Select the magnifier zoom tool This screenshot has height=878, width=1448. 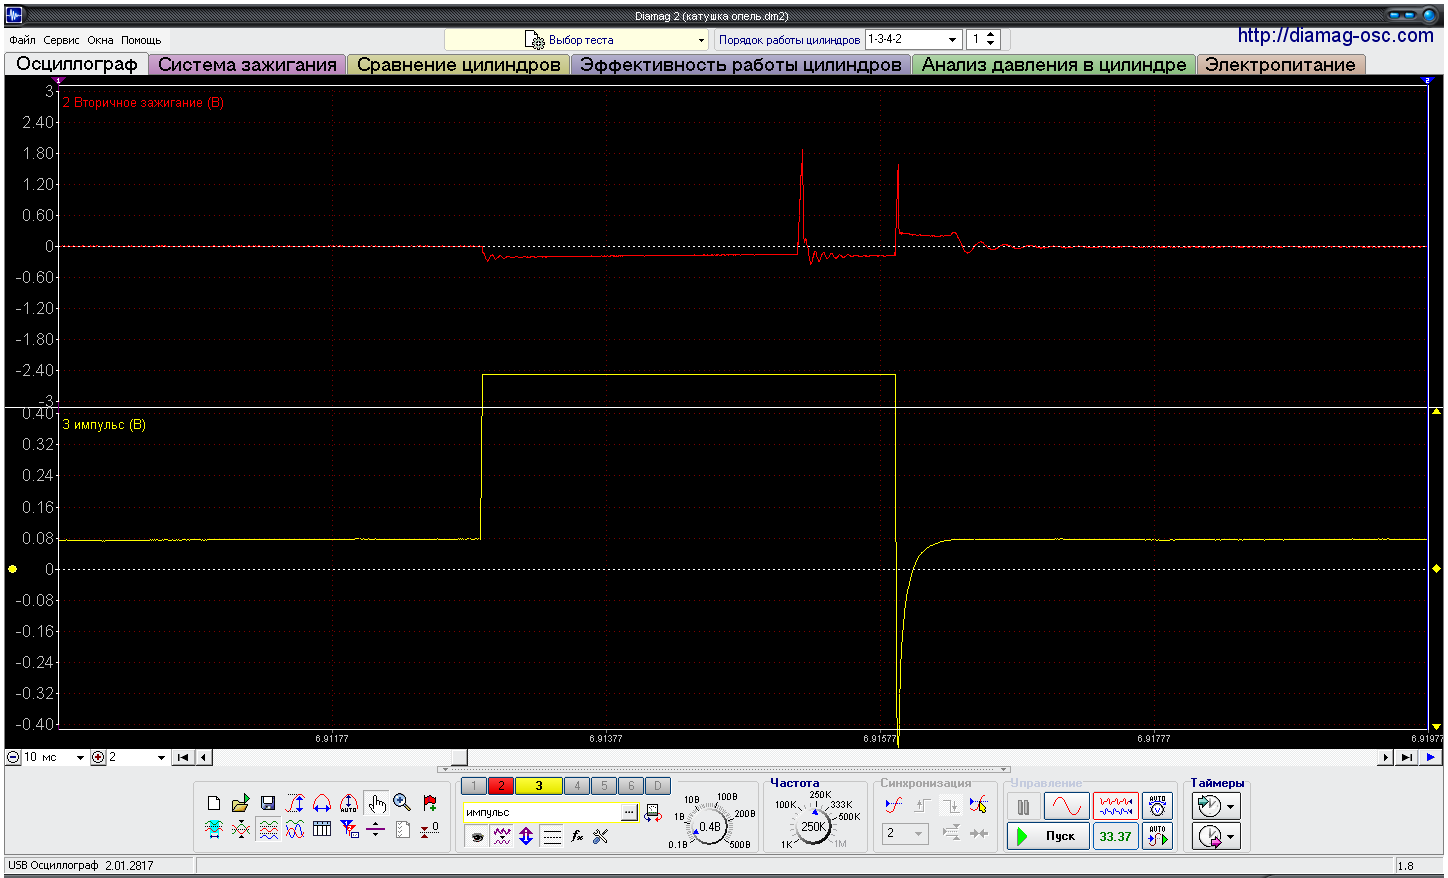pos(403,803)
